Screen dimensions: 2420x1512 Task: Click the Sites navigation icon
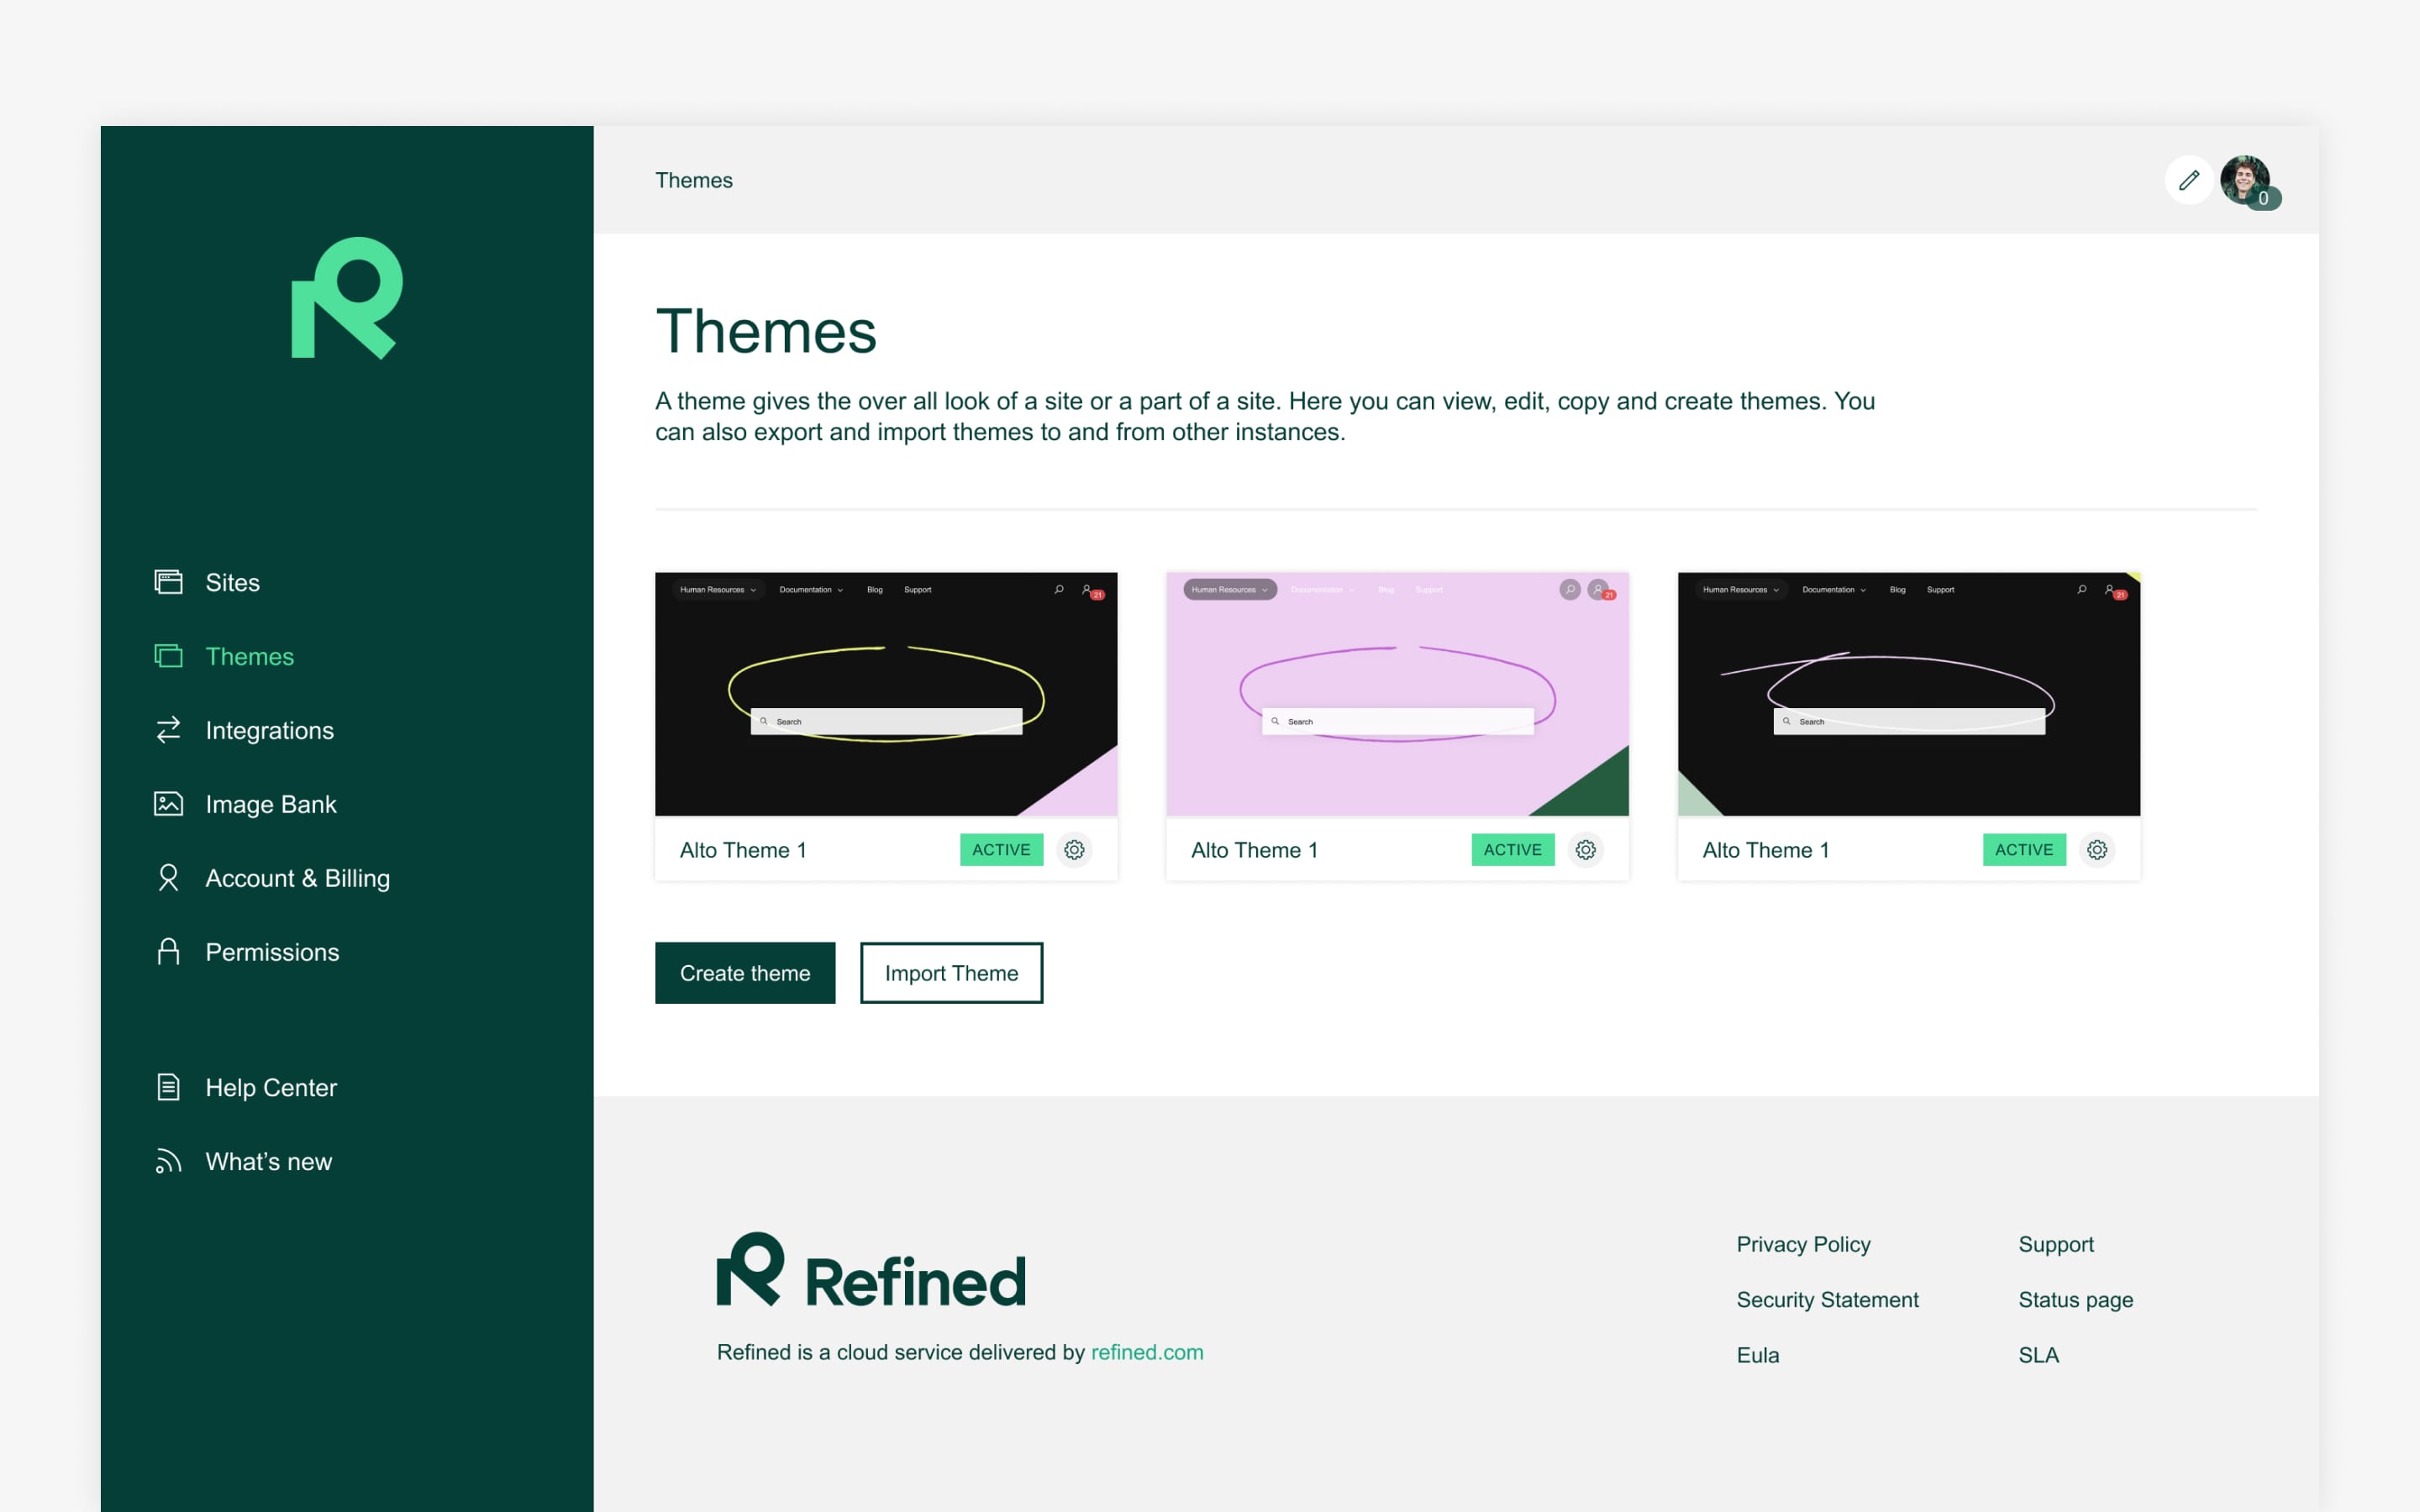(x=169, y=582)
